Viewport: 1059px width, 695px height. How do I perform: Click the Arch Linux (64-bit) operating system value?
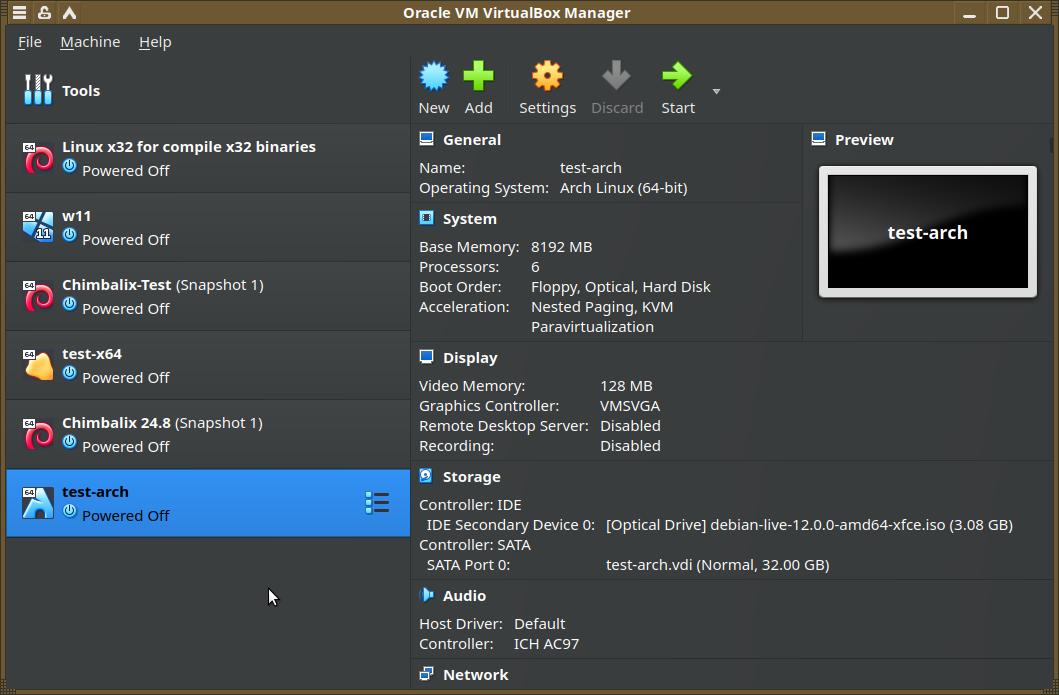tap(623, 188)
